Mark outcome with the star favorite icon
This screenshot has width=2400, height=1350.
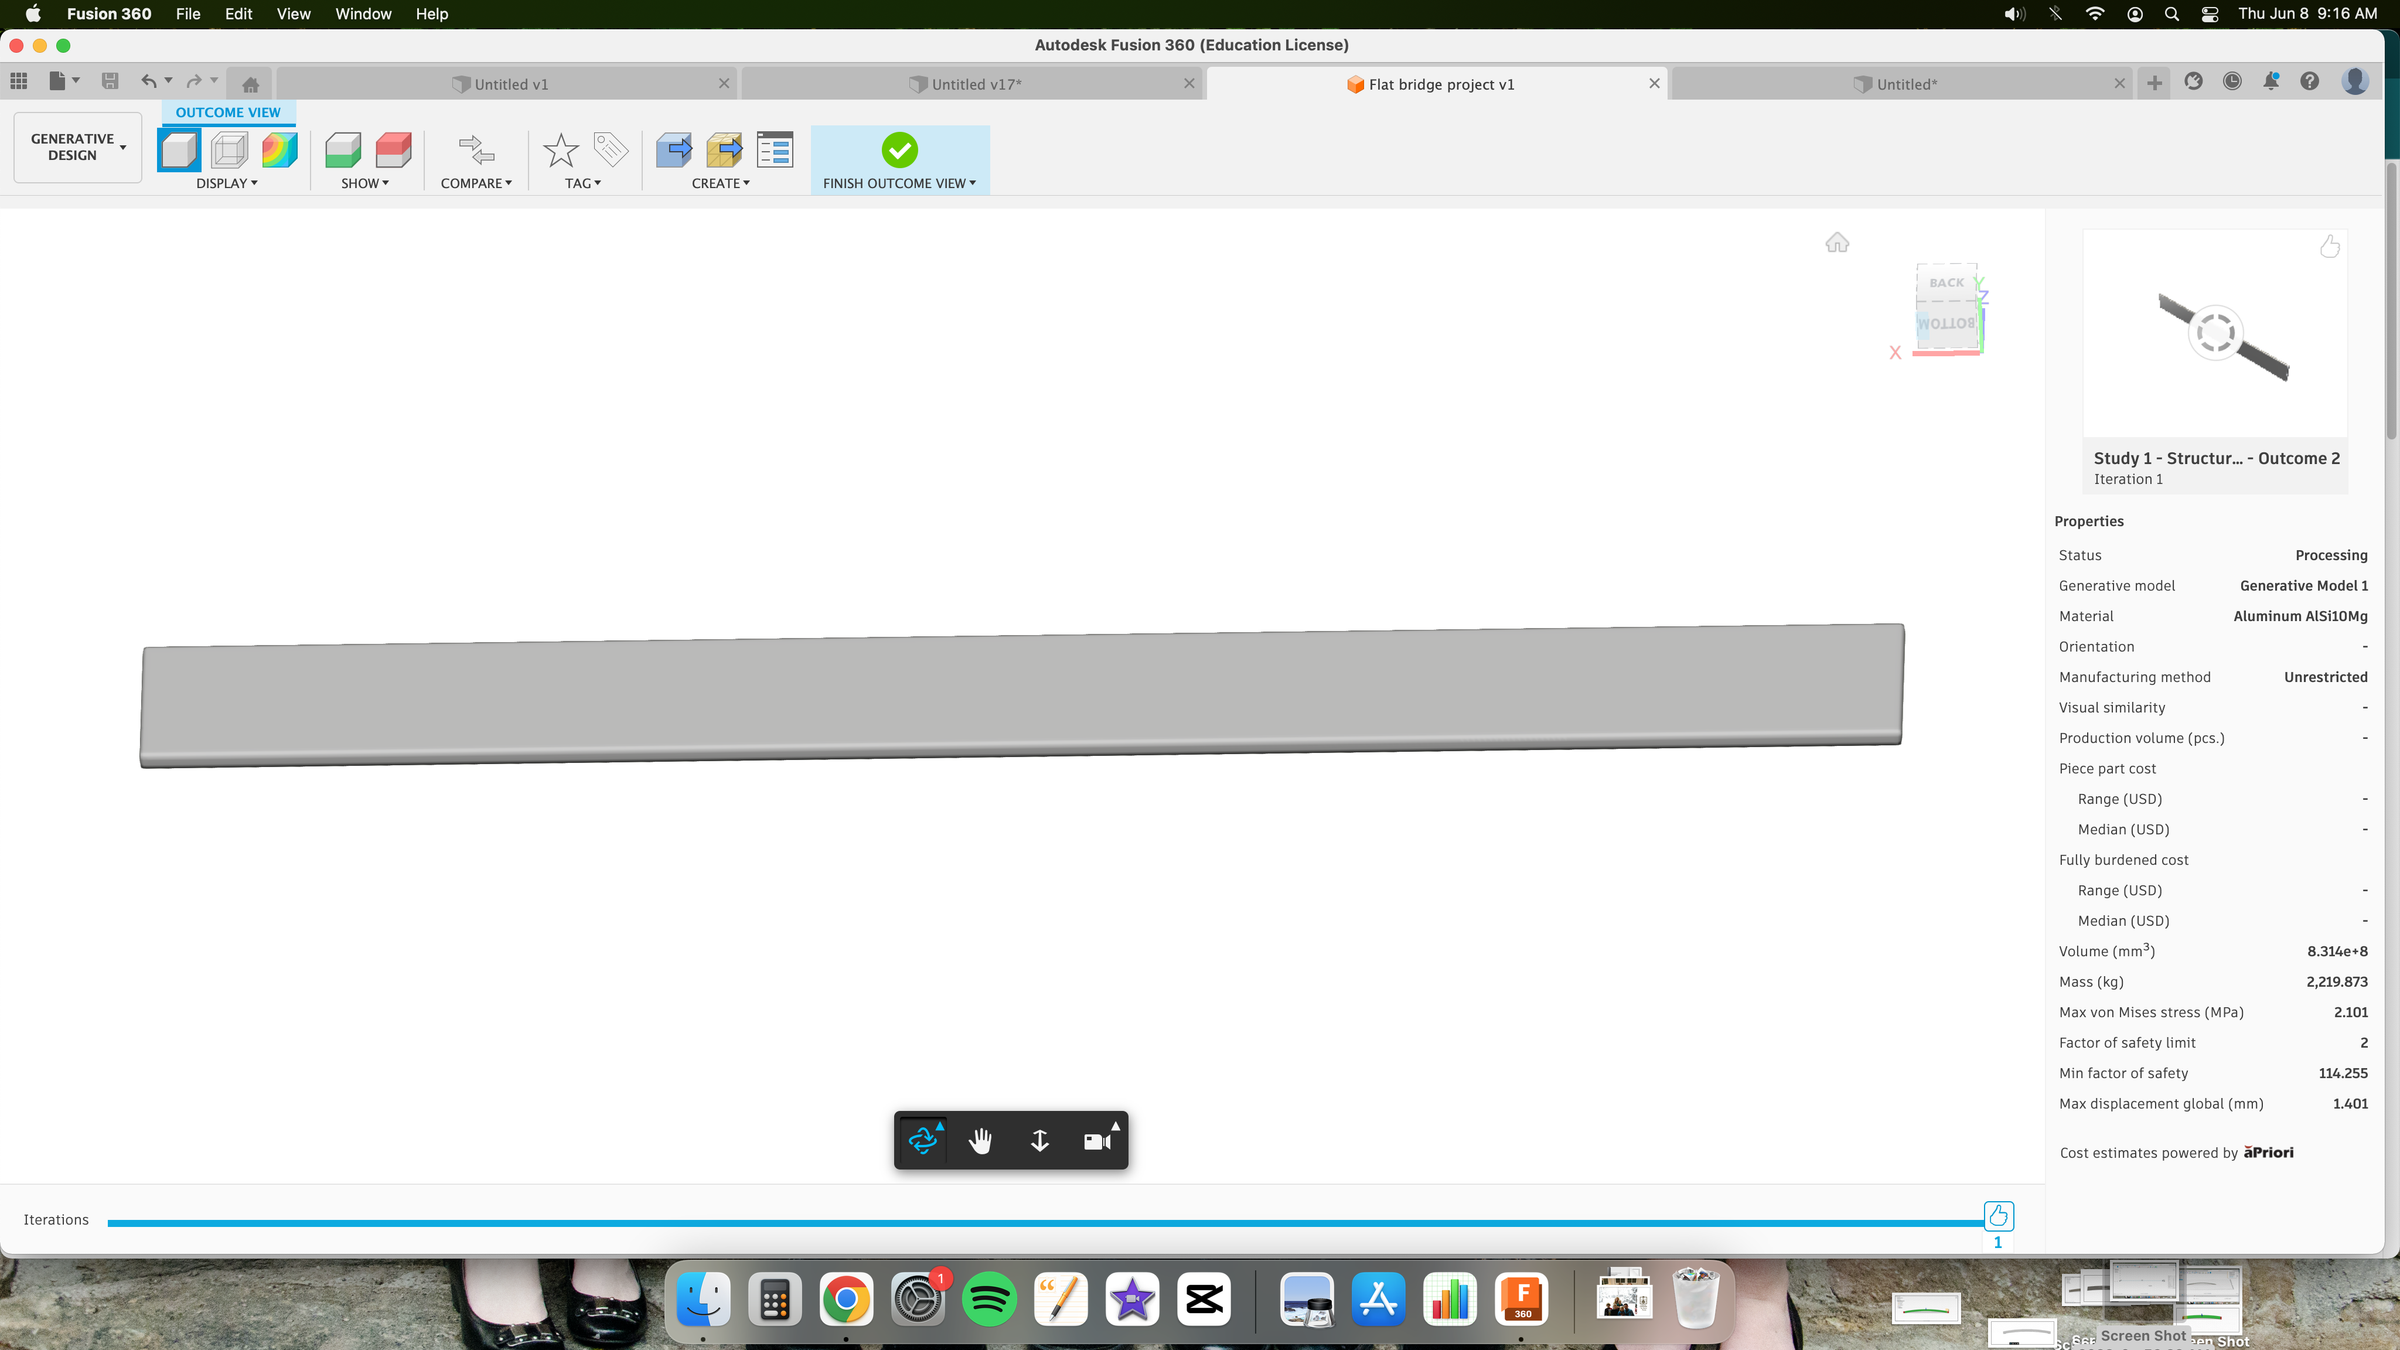click(560, 150)
